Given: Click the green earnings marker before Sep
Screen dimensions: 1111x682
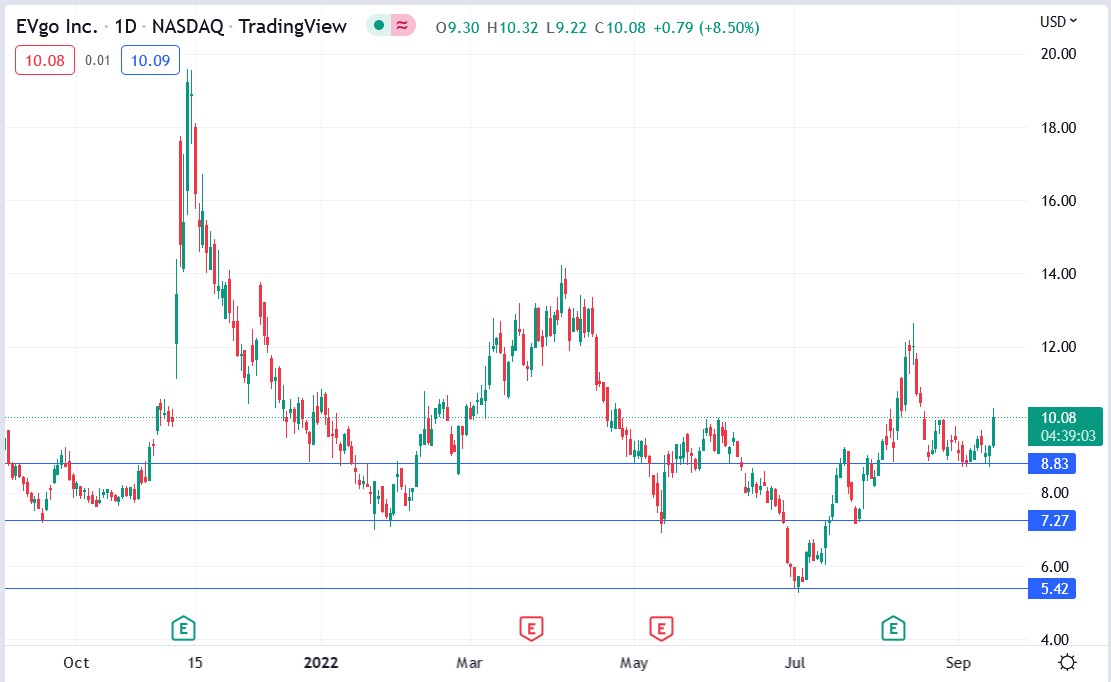Looking at the screenshot, I should pos(892,628).
